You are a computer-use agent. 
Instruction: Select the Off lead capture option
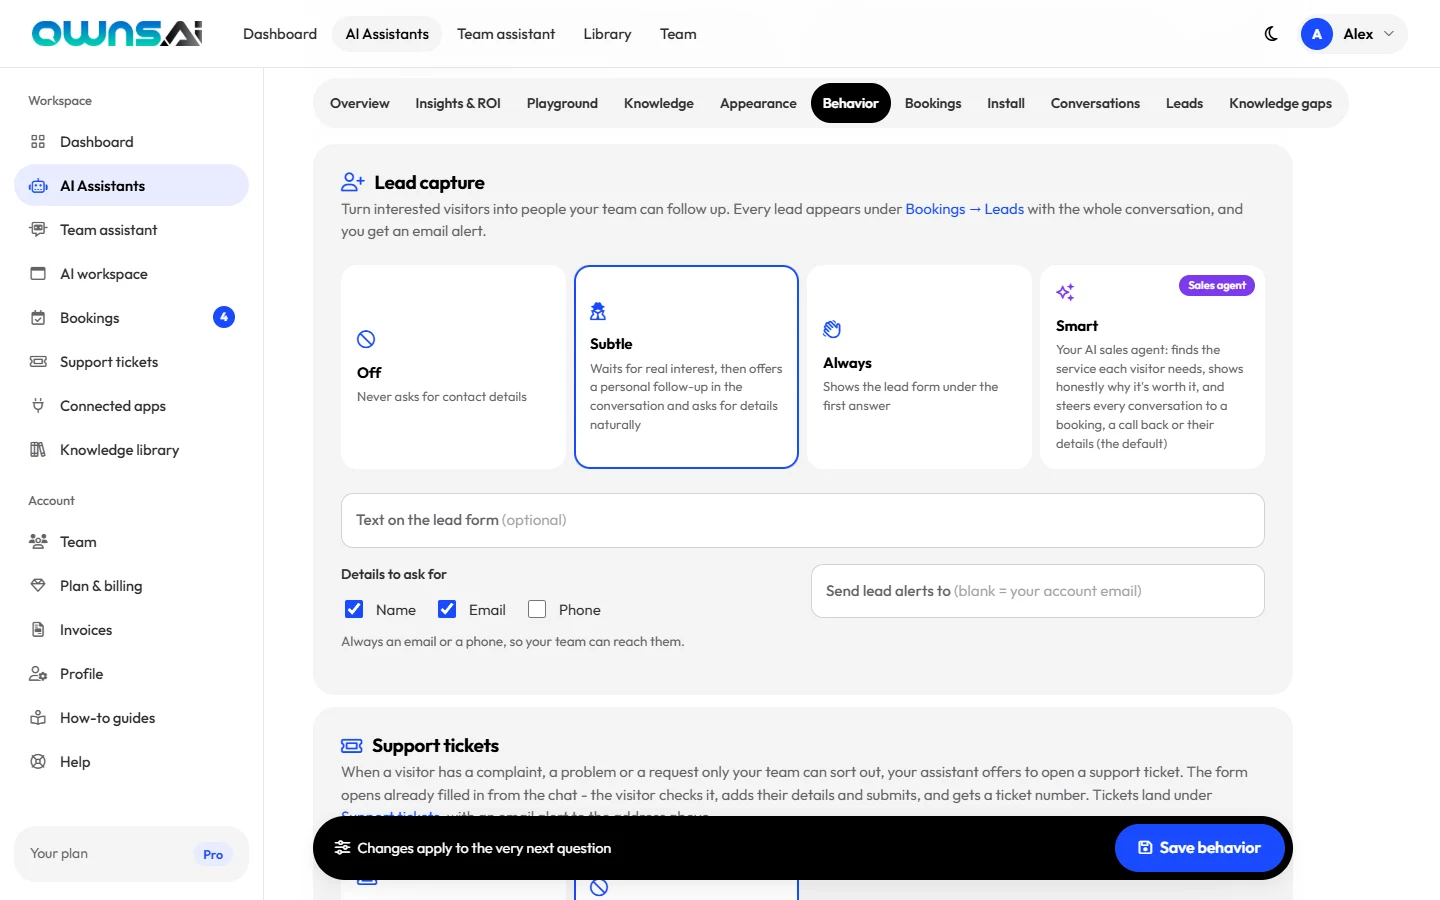(x=453, y=367)
